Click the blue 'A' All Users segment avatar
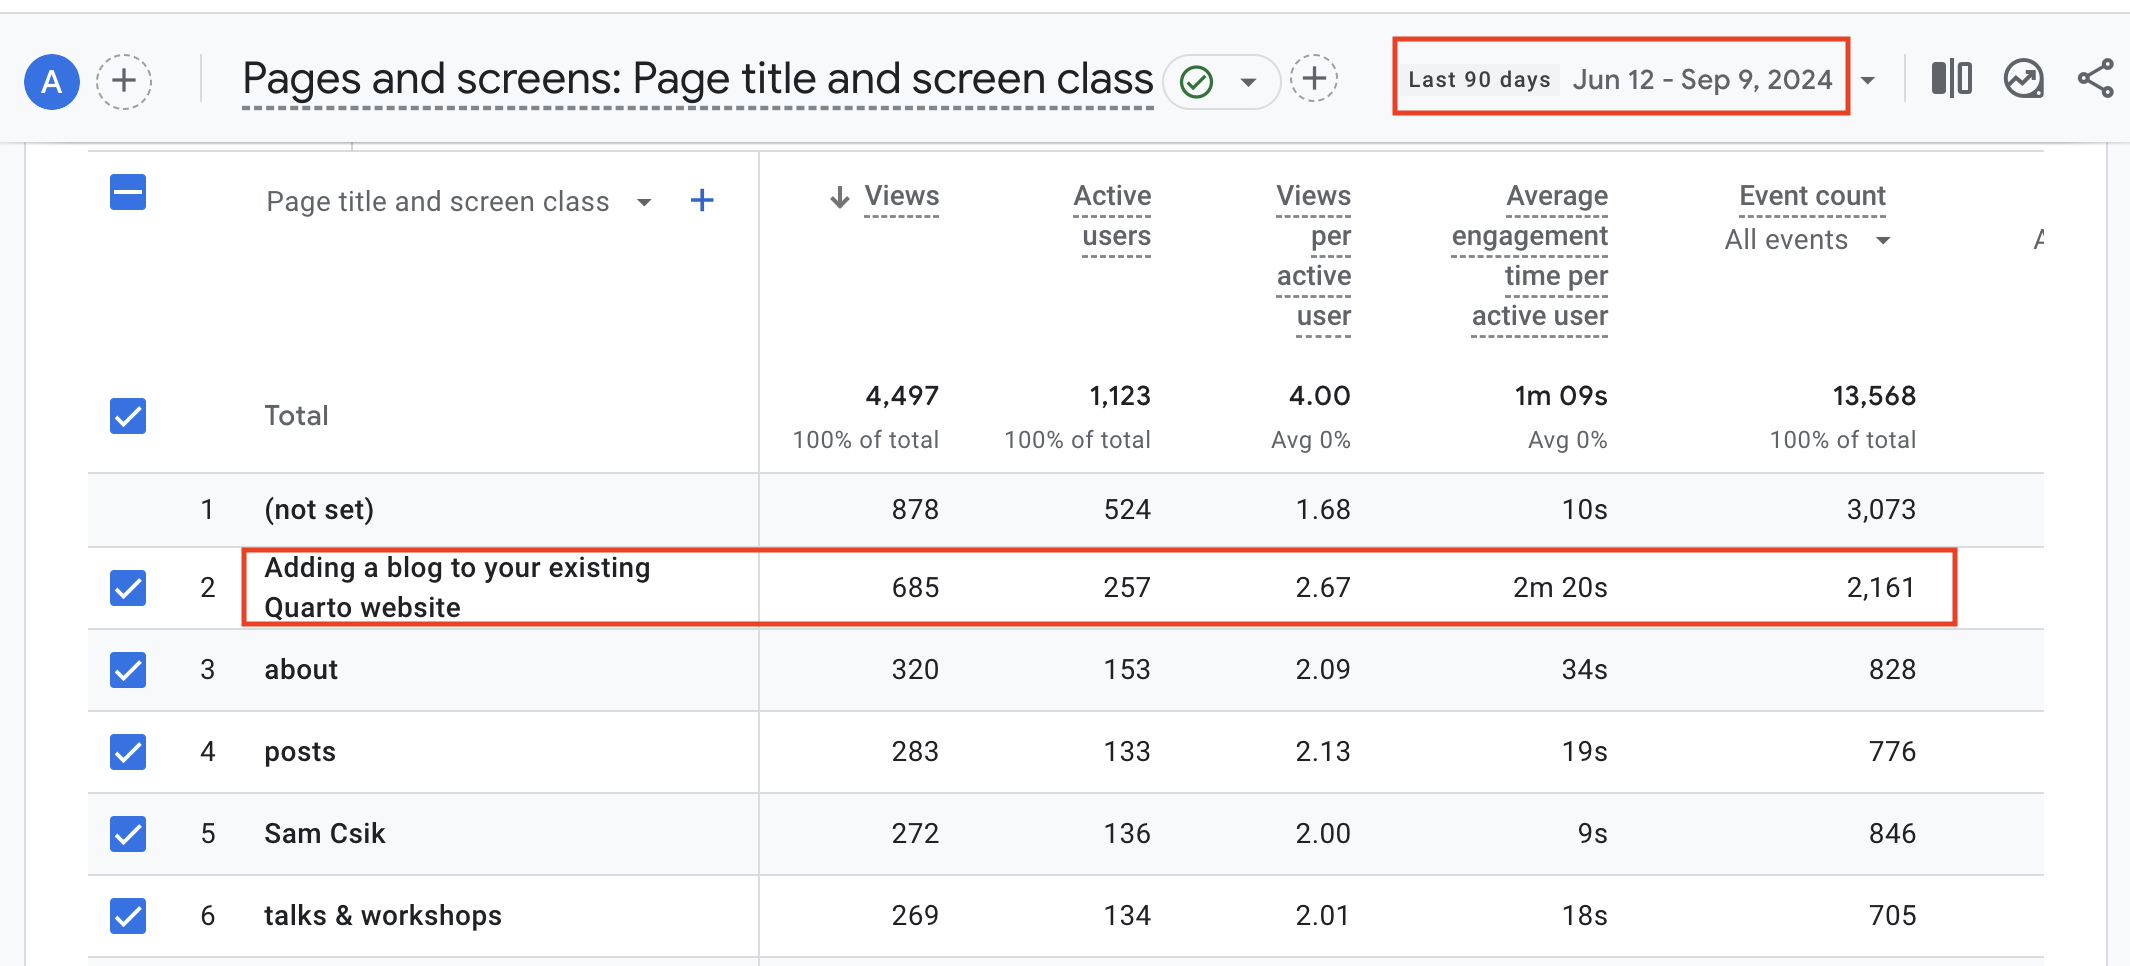The height and width of the screenshot is (966, 2130). point(52,82)
